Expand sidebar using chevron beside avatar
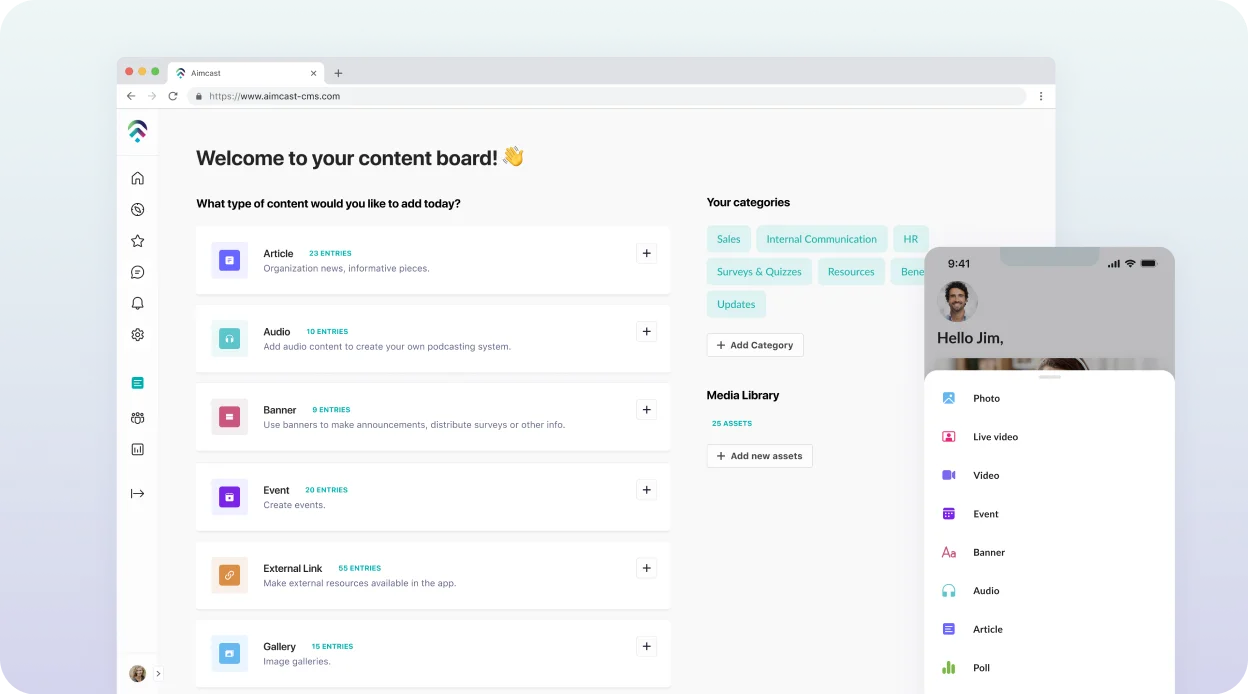 158,674
